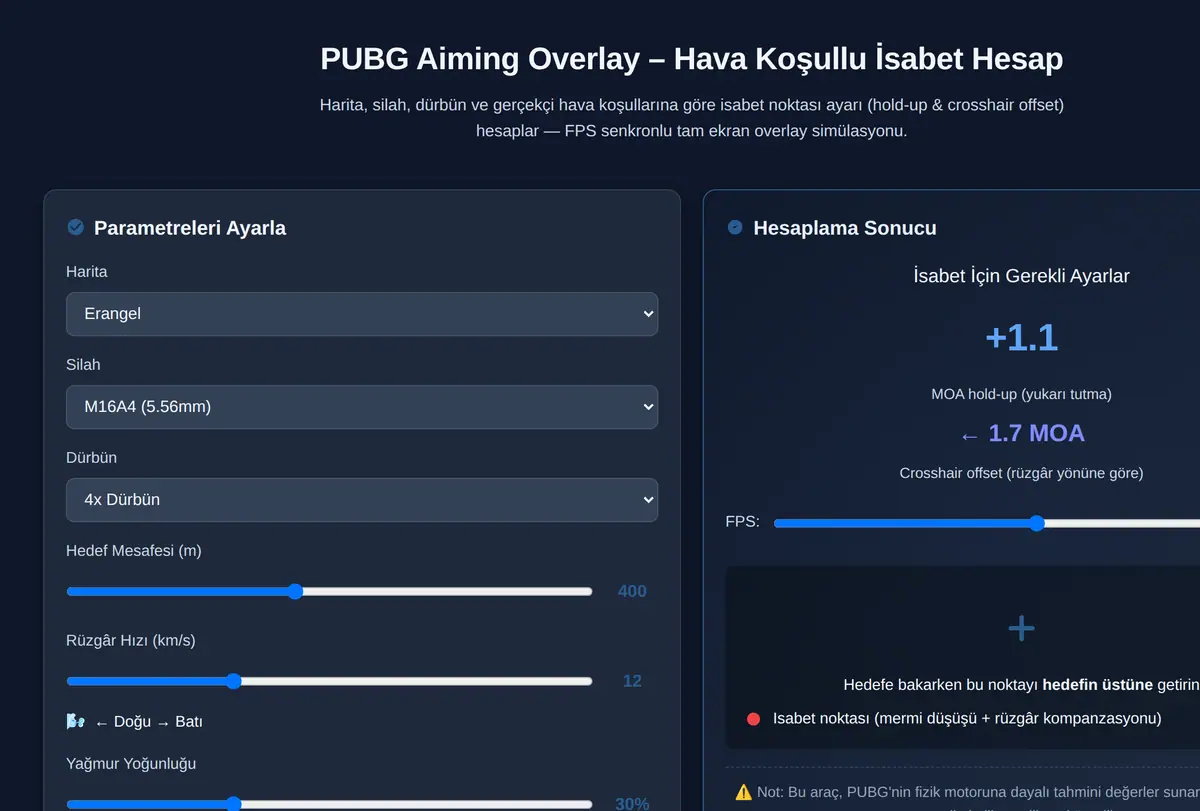1200x811 pixels.
Task: Click the icon beside Hesaplama Sonucu
Action: 735,227
